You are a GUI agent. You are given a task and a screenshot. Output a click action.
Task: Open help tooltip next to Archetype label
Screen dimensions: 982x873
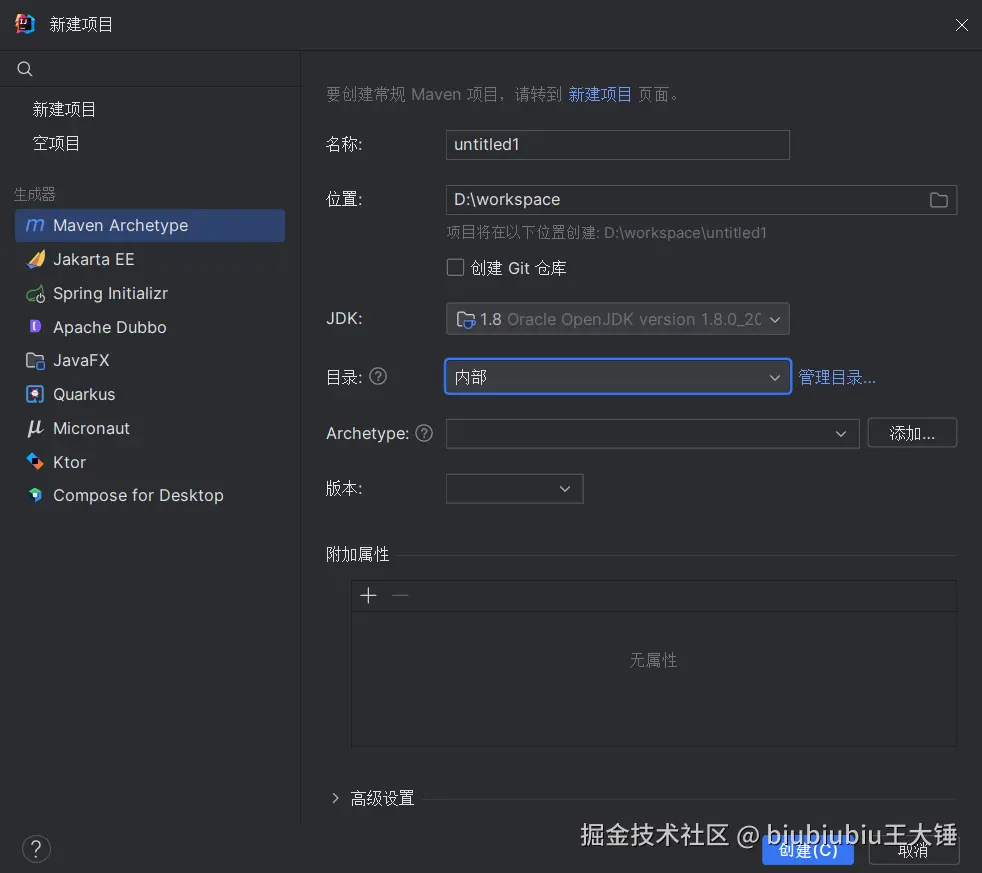pos(424,433)
